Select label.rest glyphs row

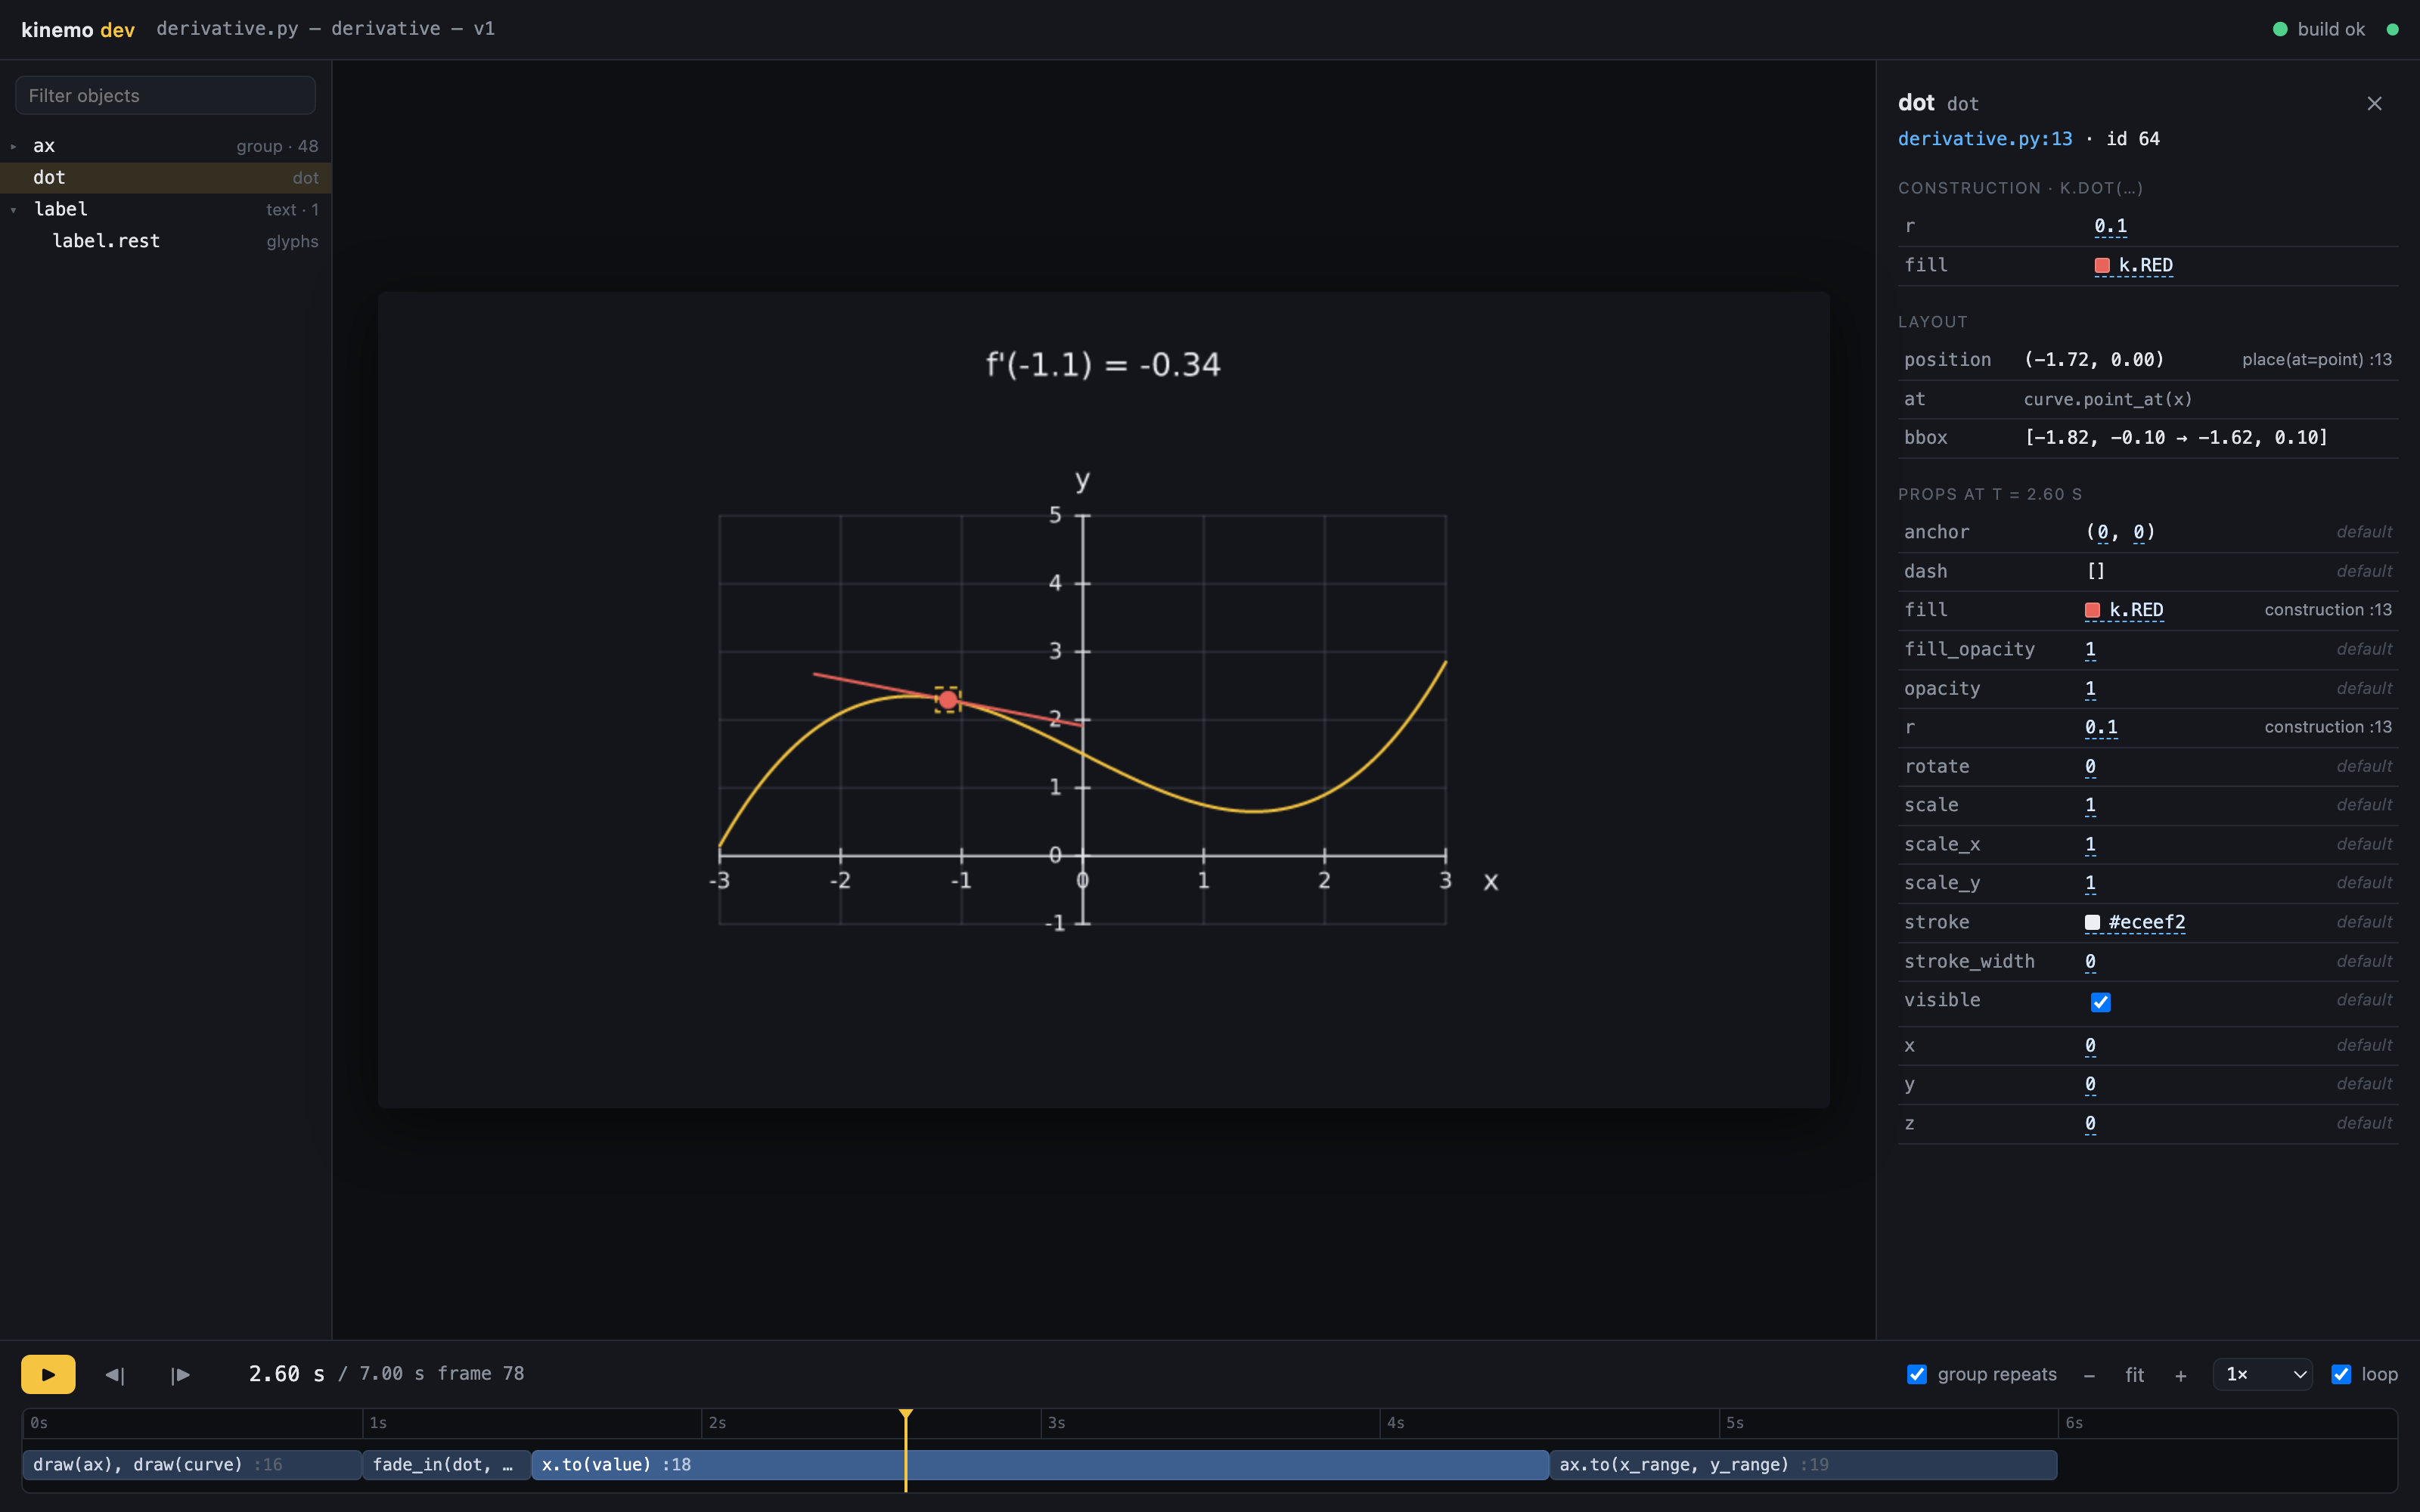click(165, 241)
